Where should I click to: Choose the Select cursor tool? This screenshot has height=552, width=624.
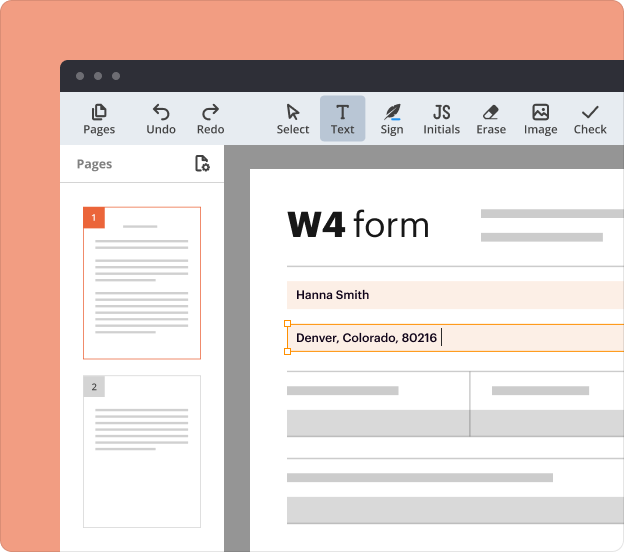pos(293,119)
